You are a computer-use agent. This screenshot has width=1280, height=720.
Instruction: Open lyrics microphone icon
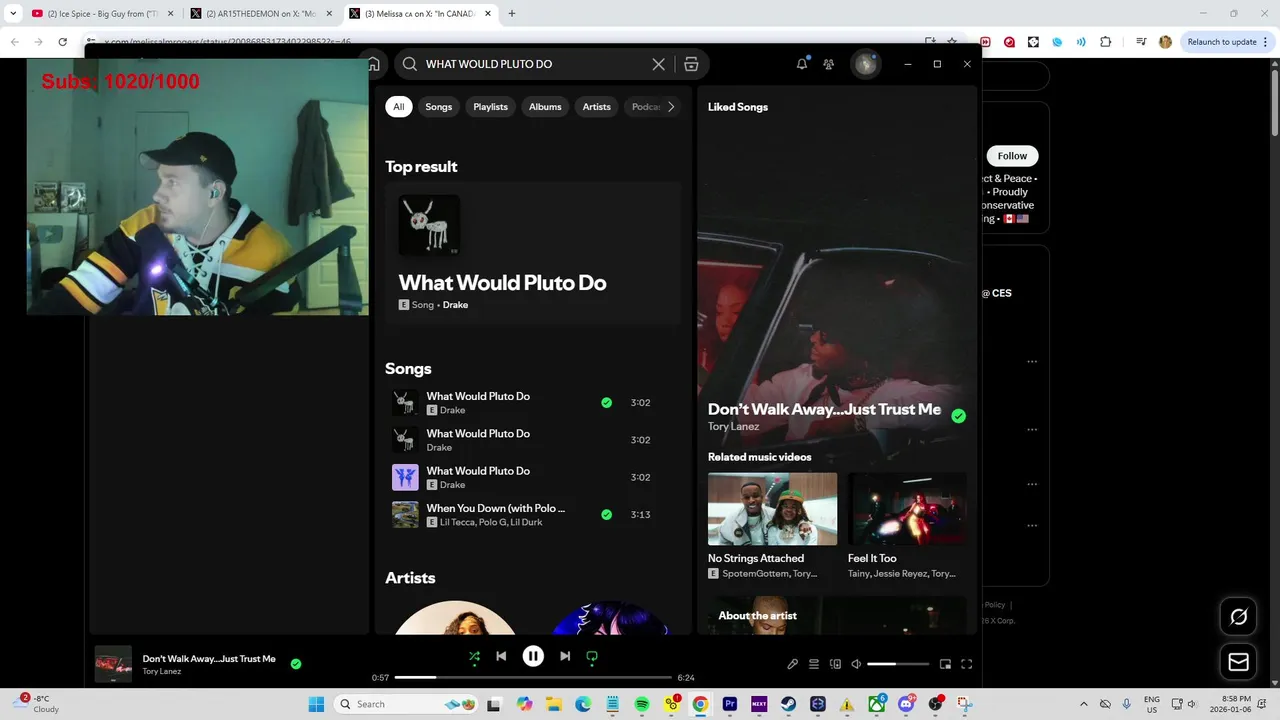click(x=793, y=664)
